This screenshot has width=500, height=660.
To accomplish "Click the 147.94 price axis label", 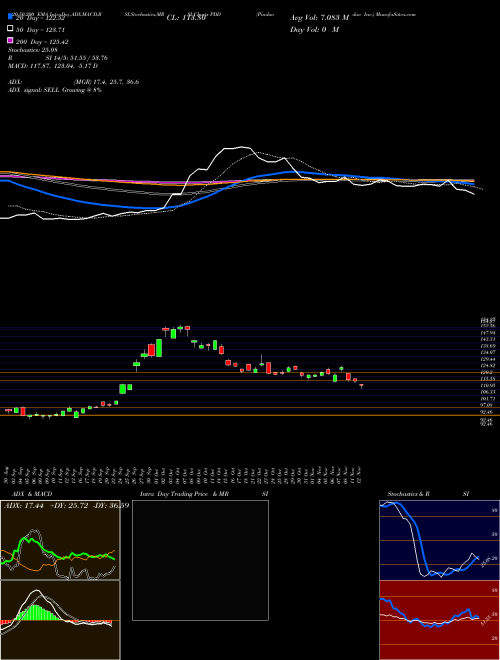I will pos(487,333).
